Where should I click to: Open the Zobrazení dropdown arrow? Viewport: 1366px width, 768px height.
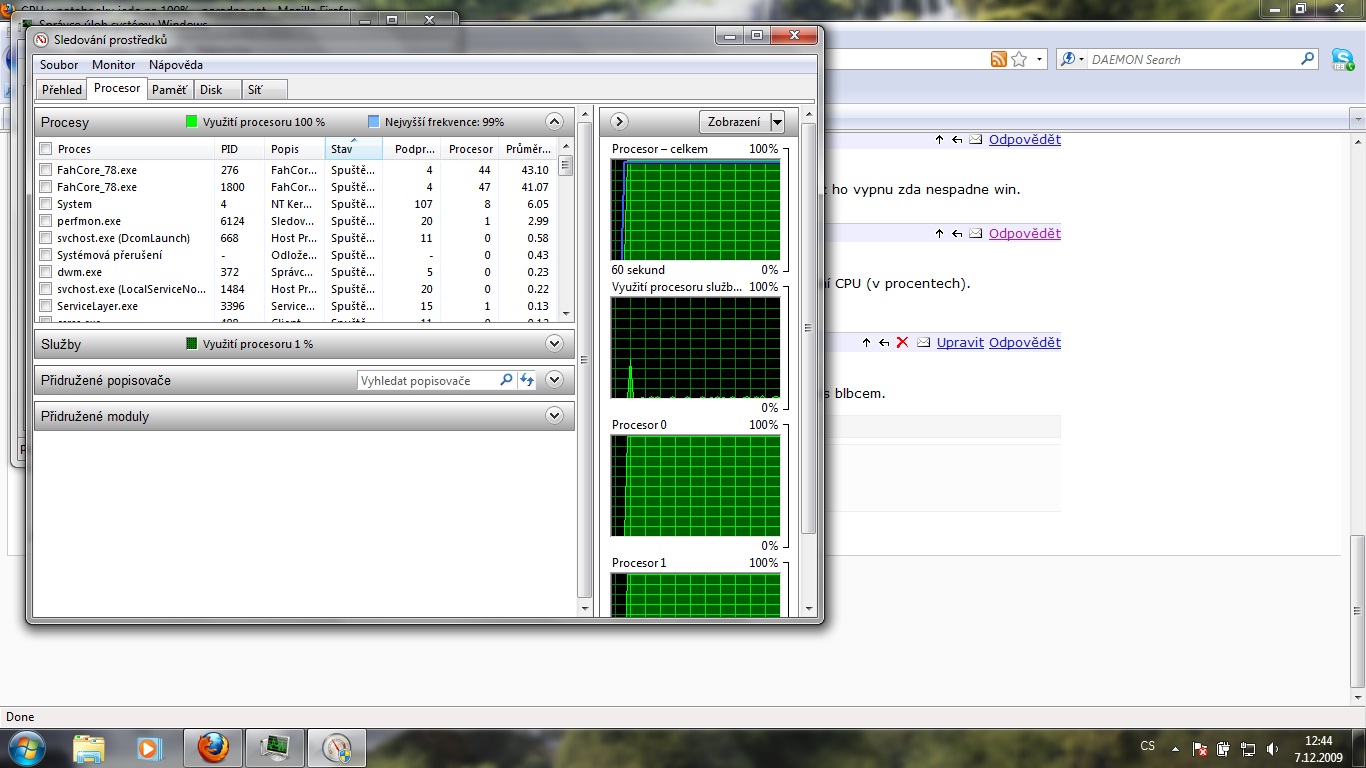click(777, 122)
